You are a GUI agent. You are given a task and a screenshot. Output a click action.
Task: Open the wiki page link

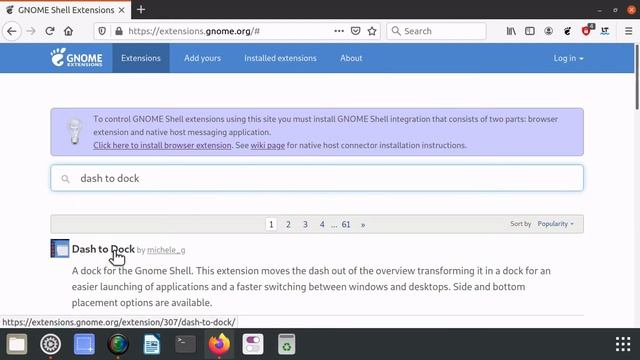pyautogui.click(x=267, y=145)
